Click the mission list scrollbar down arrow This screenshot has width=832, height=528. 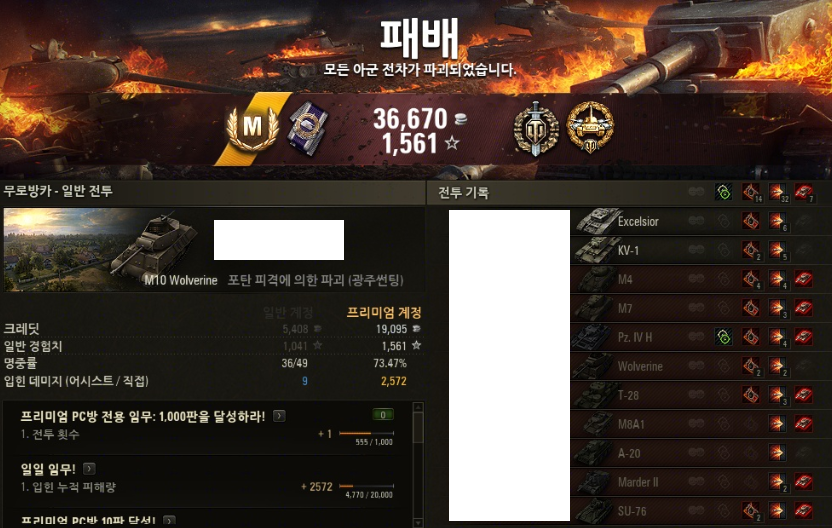tap(418, 523)
